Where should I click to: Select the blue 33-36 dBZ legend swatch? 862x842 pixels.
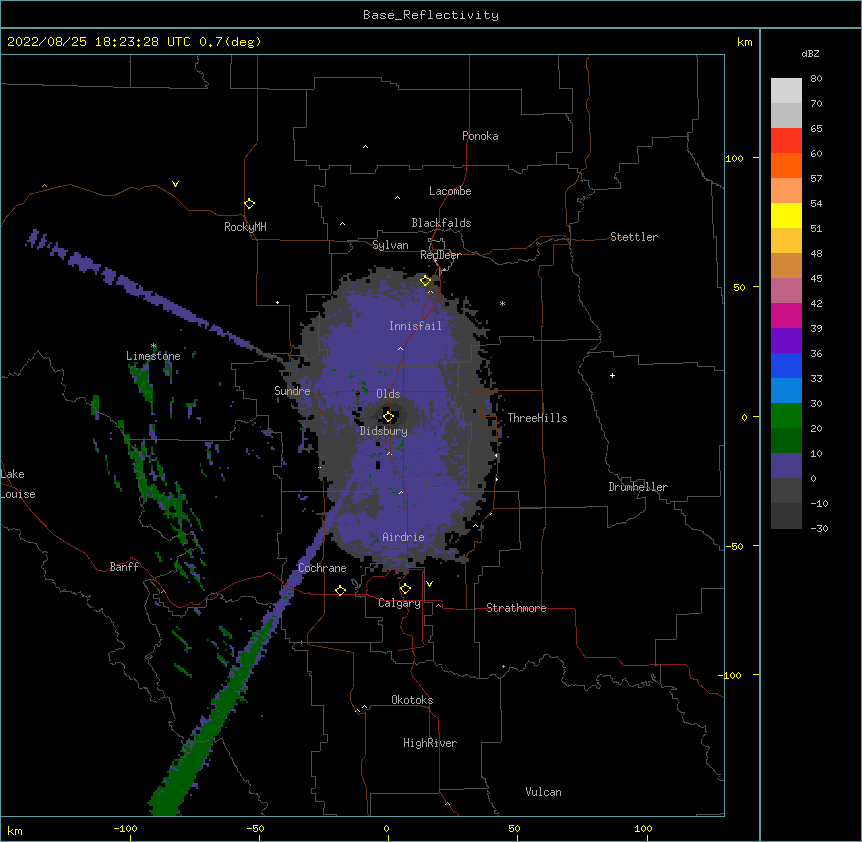click(x=786, y=365)
